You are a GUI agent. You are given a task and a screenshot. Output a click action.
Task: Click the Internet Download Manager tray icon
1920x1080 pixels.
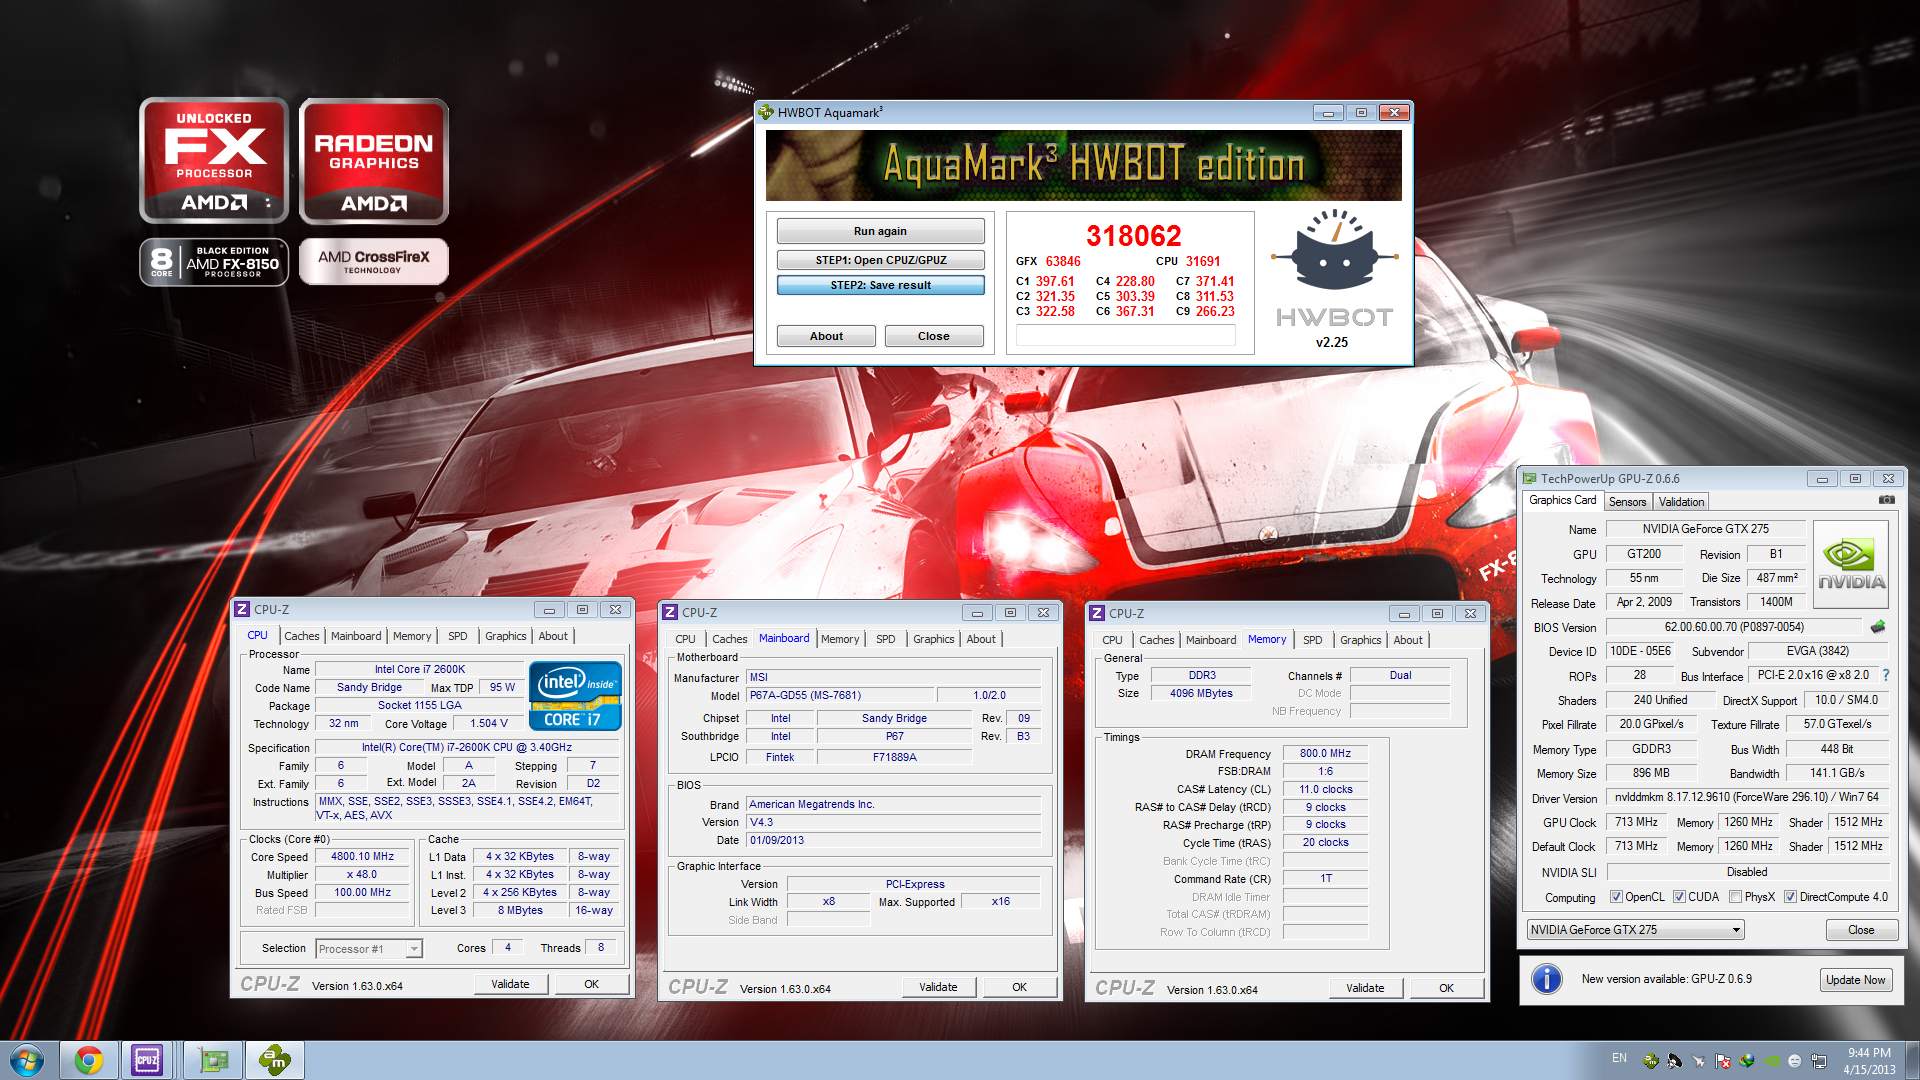1747,1061
